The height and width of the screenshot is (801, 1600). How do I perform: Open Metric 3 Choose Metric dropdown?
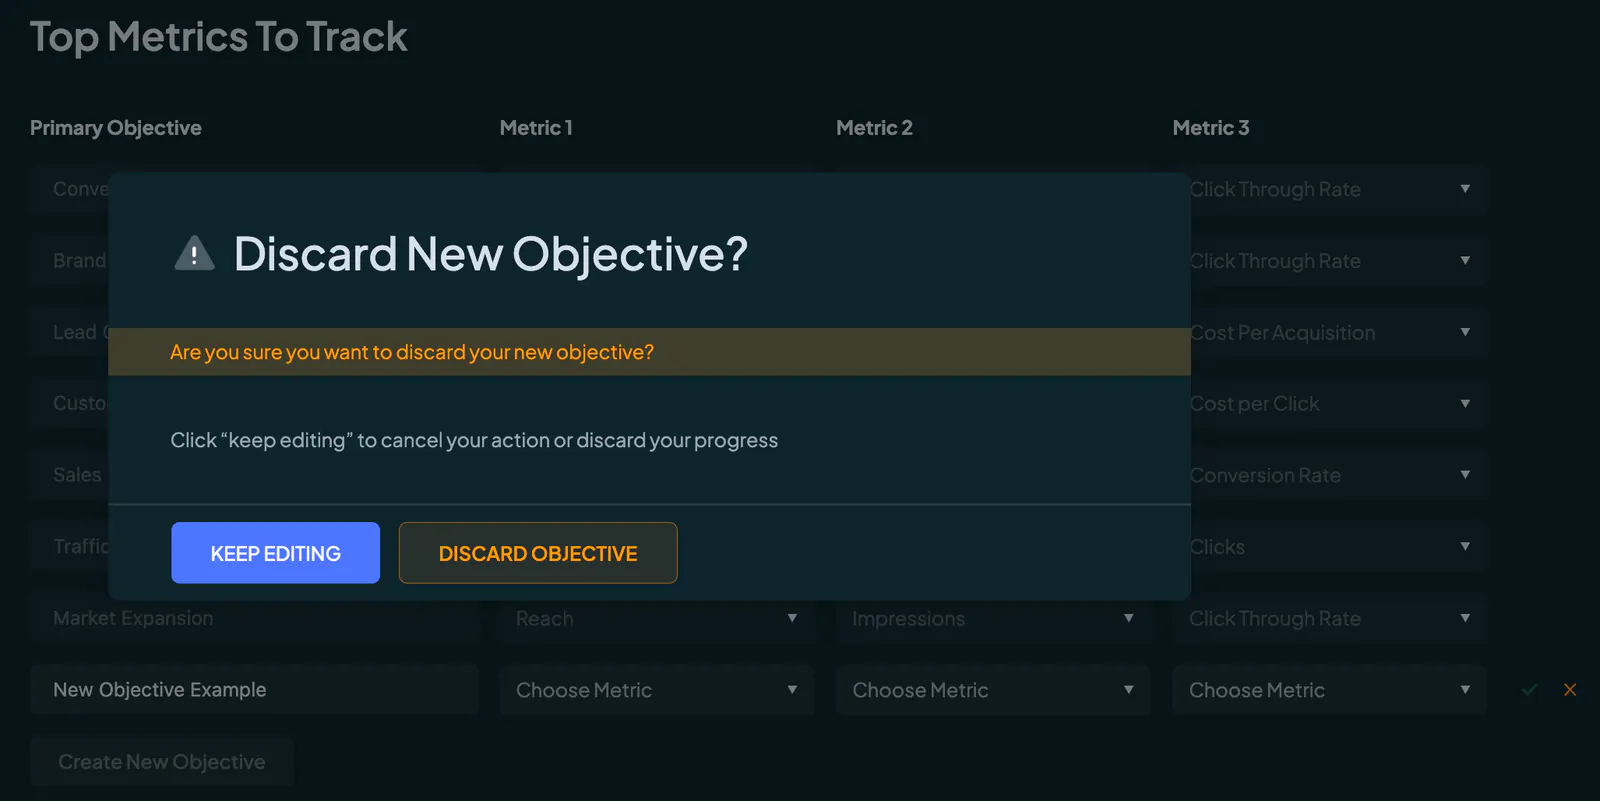click(1329, 690)
